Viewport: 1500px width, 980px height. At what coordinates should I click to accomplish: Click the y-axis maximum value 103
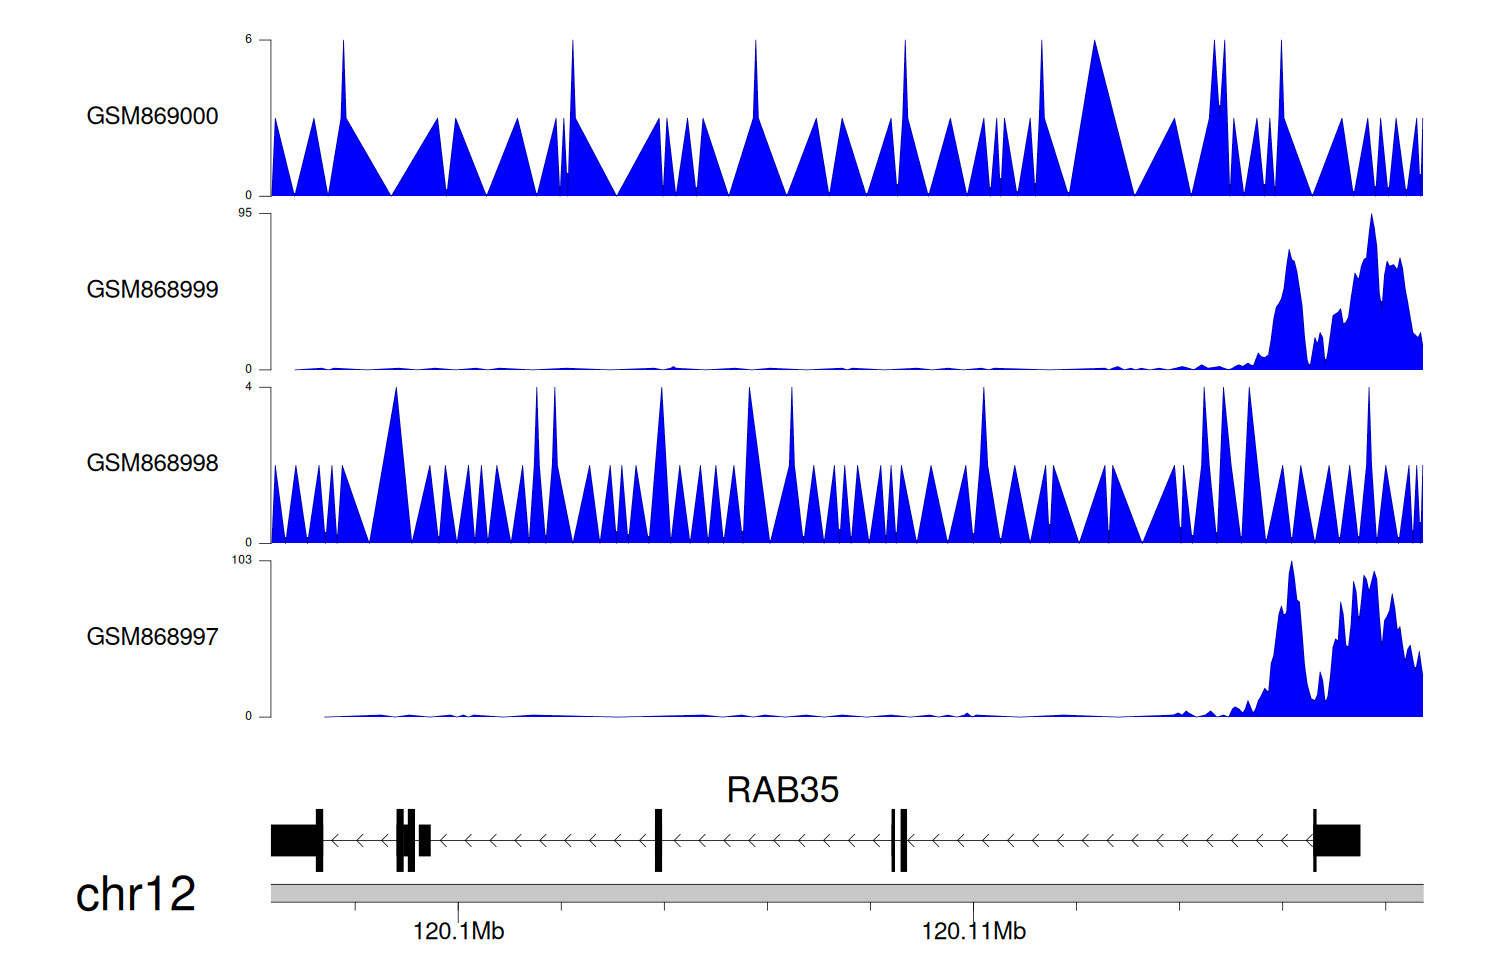tap(242, 560)
